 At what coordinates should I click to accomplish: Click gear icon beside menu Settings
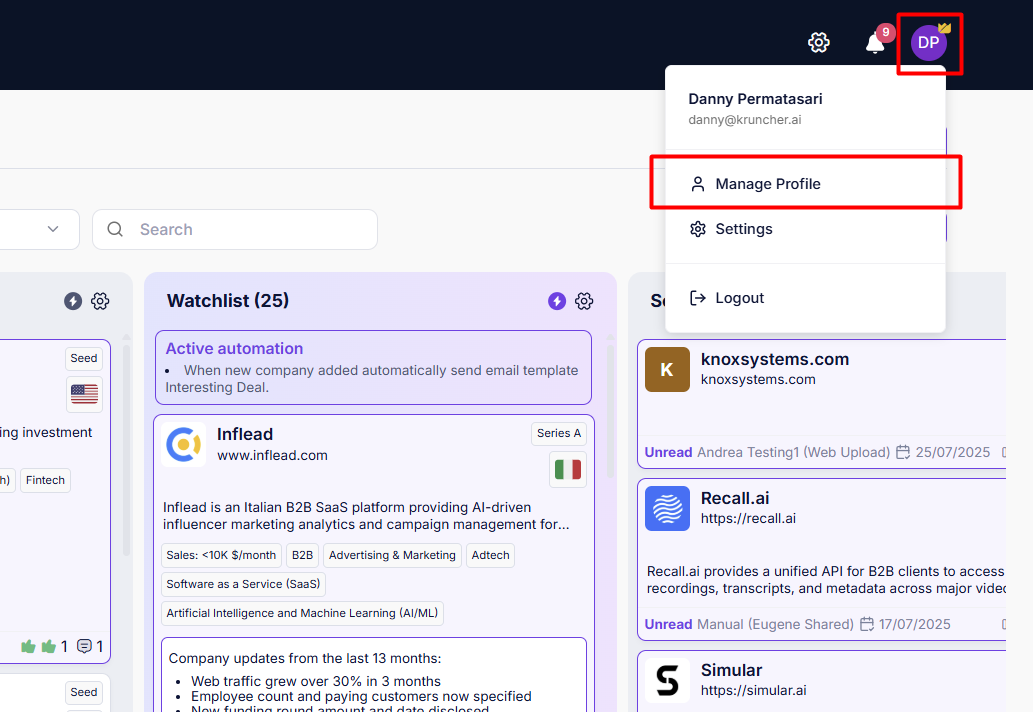(x=698, y=229)
